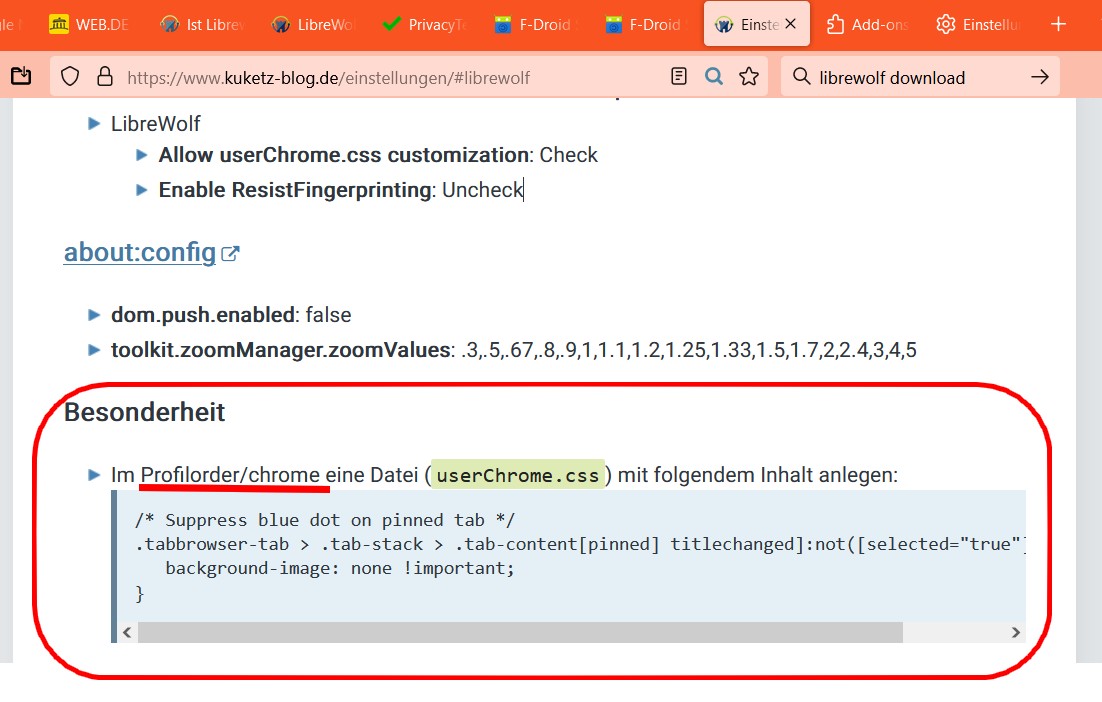
Task: Click external link icon beside about:config
Action: pyautogui.click(x=231, y=254)
